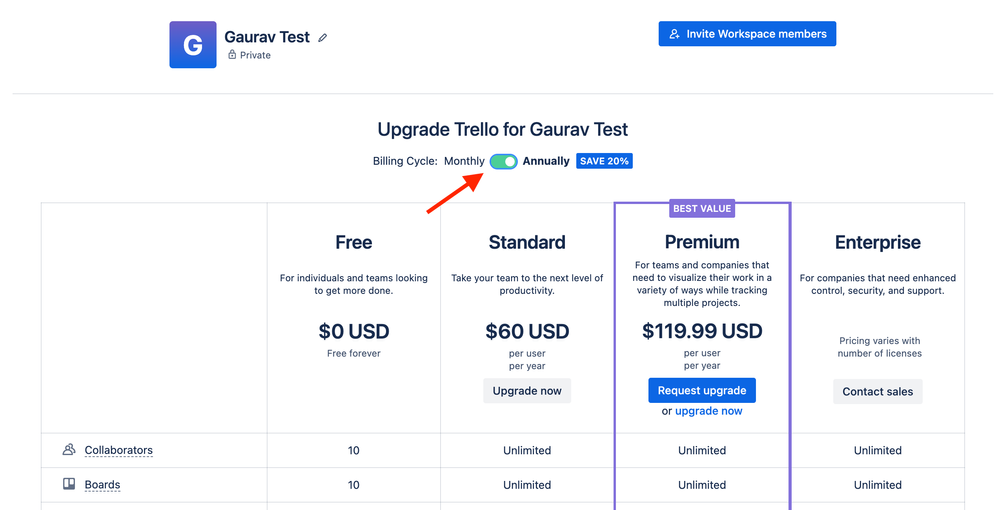Click the Boards row board icon
998x510 pixels.
point(69,484)
